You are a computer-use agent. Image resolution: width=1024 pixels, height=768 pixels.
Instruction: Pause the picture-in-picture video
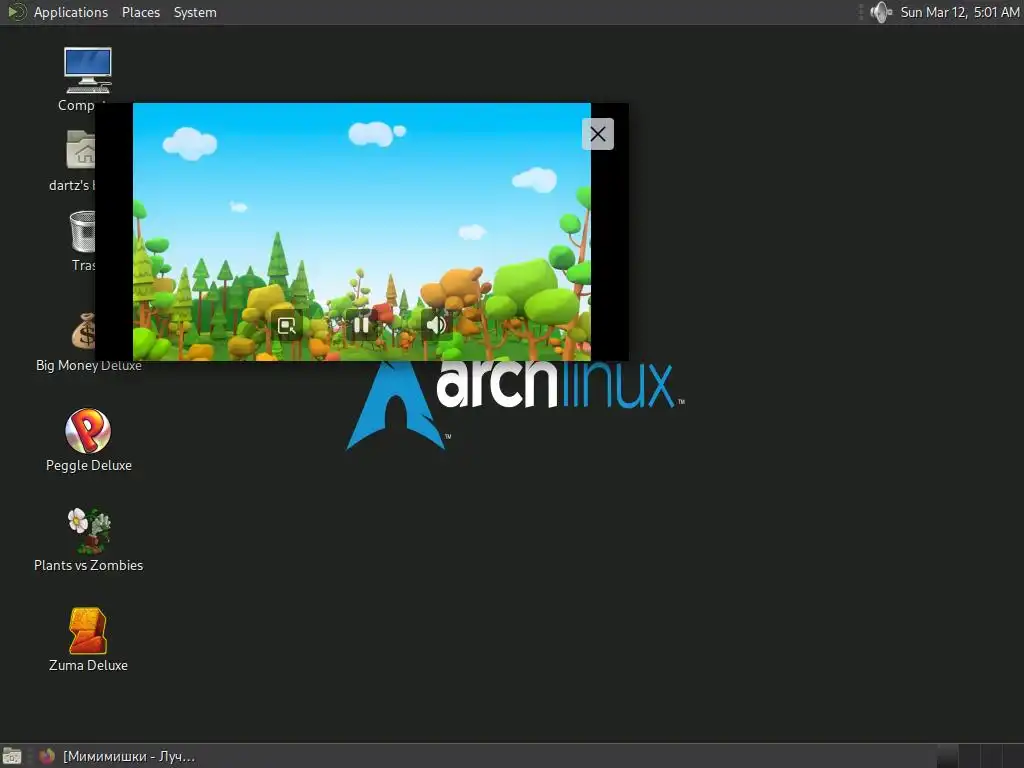(361, 325)
